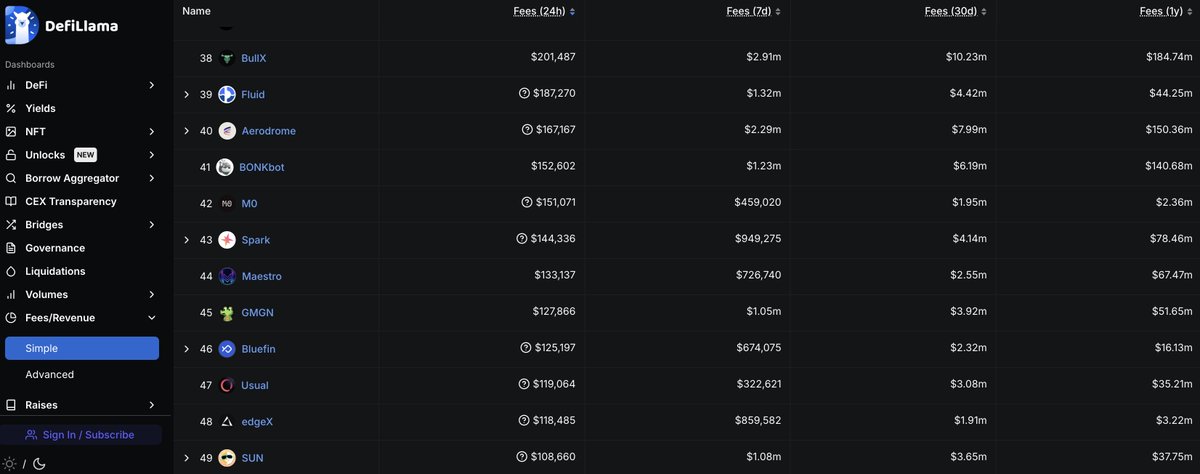Click the SUN protocol logo

227,458
